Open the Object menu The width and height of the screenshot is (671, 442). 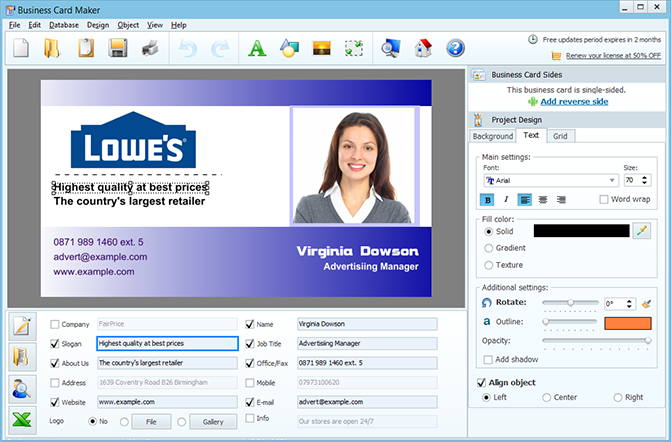click(x=128, y=25)
